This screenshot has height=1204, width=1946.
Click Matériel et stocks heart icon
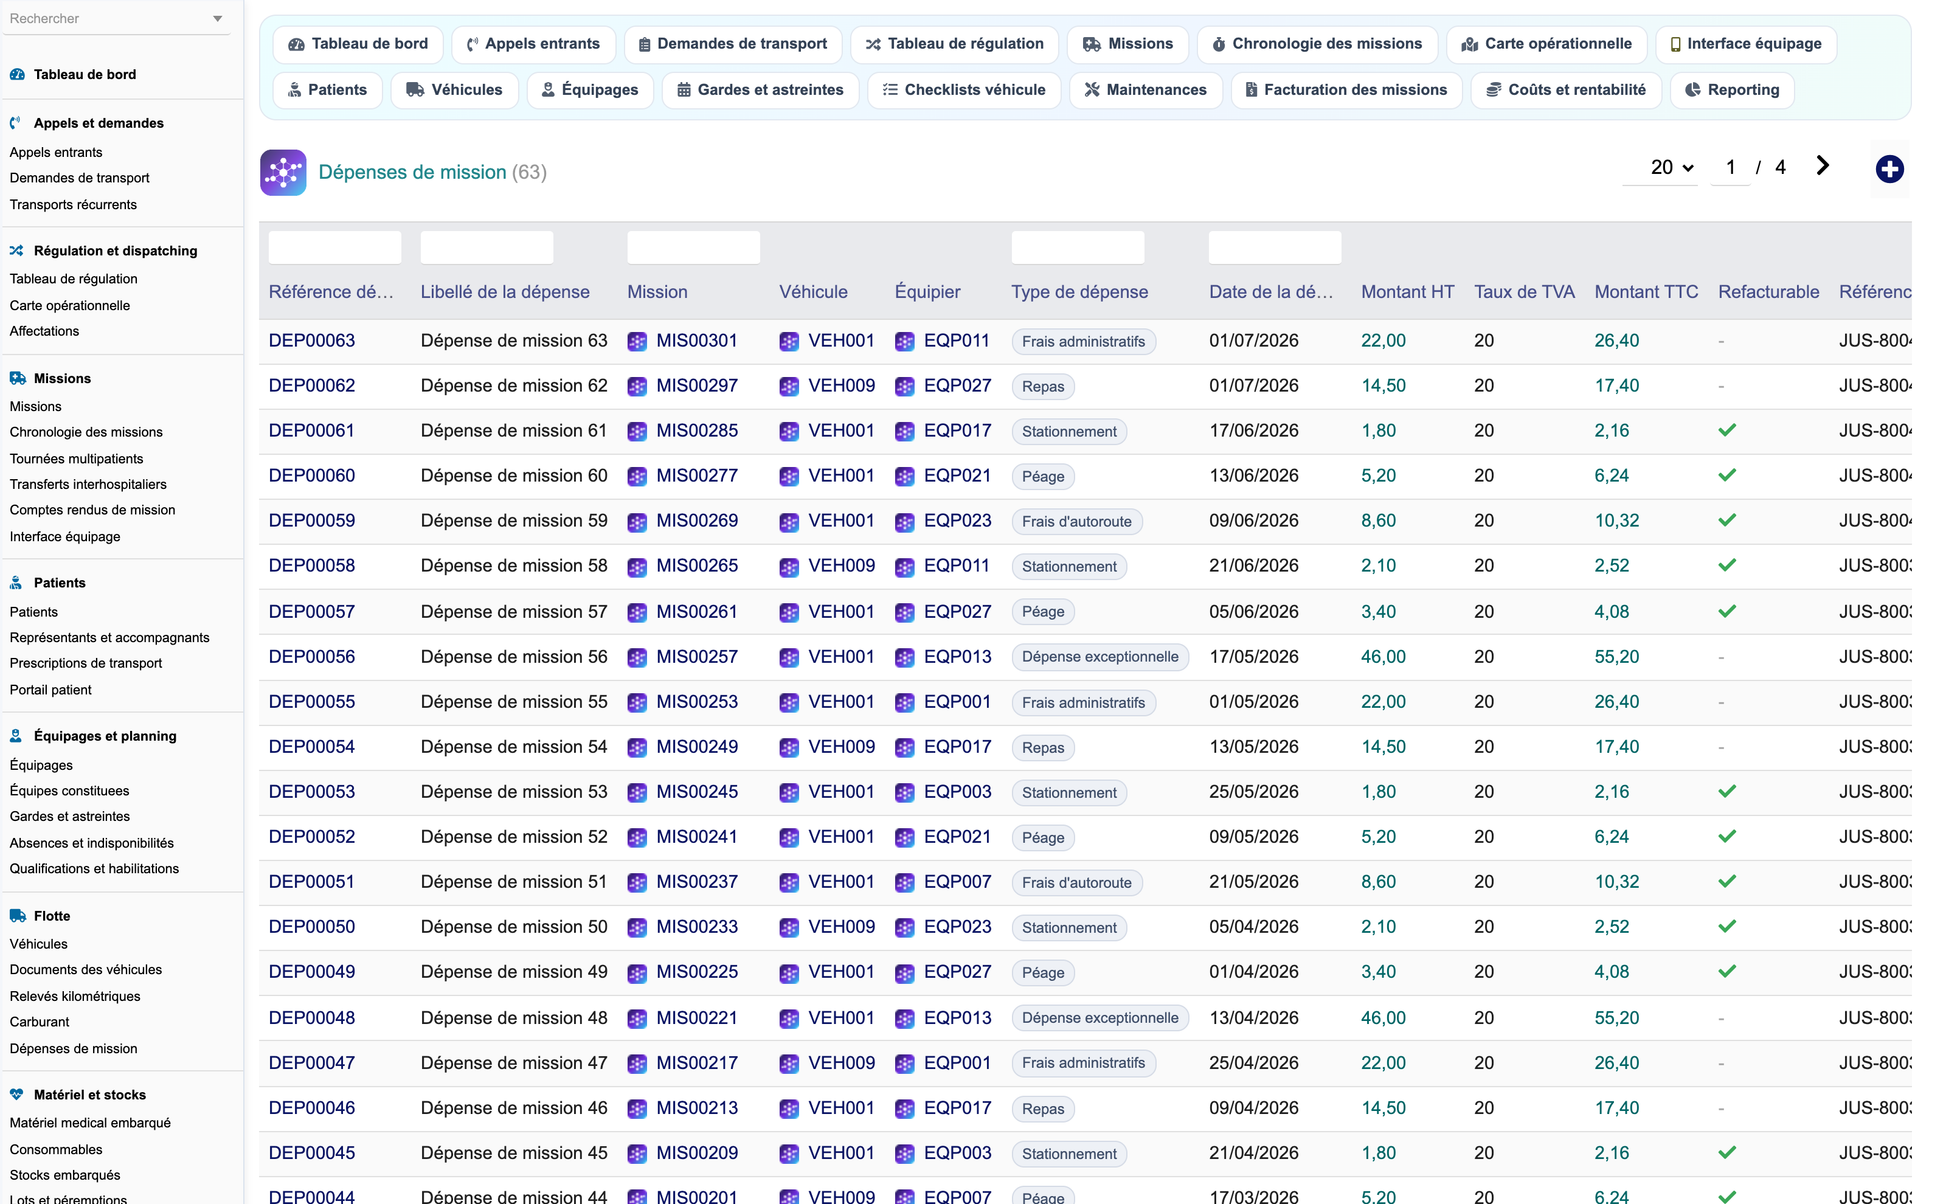click(x=17, y=1095)
